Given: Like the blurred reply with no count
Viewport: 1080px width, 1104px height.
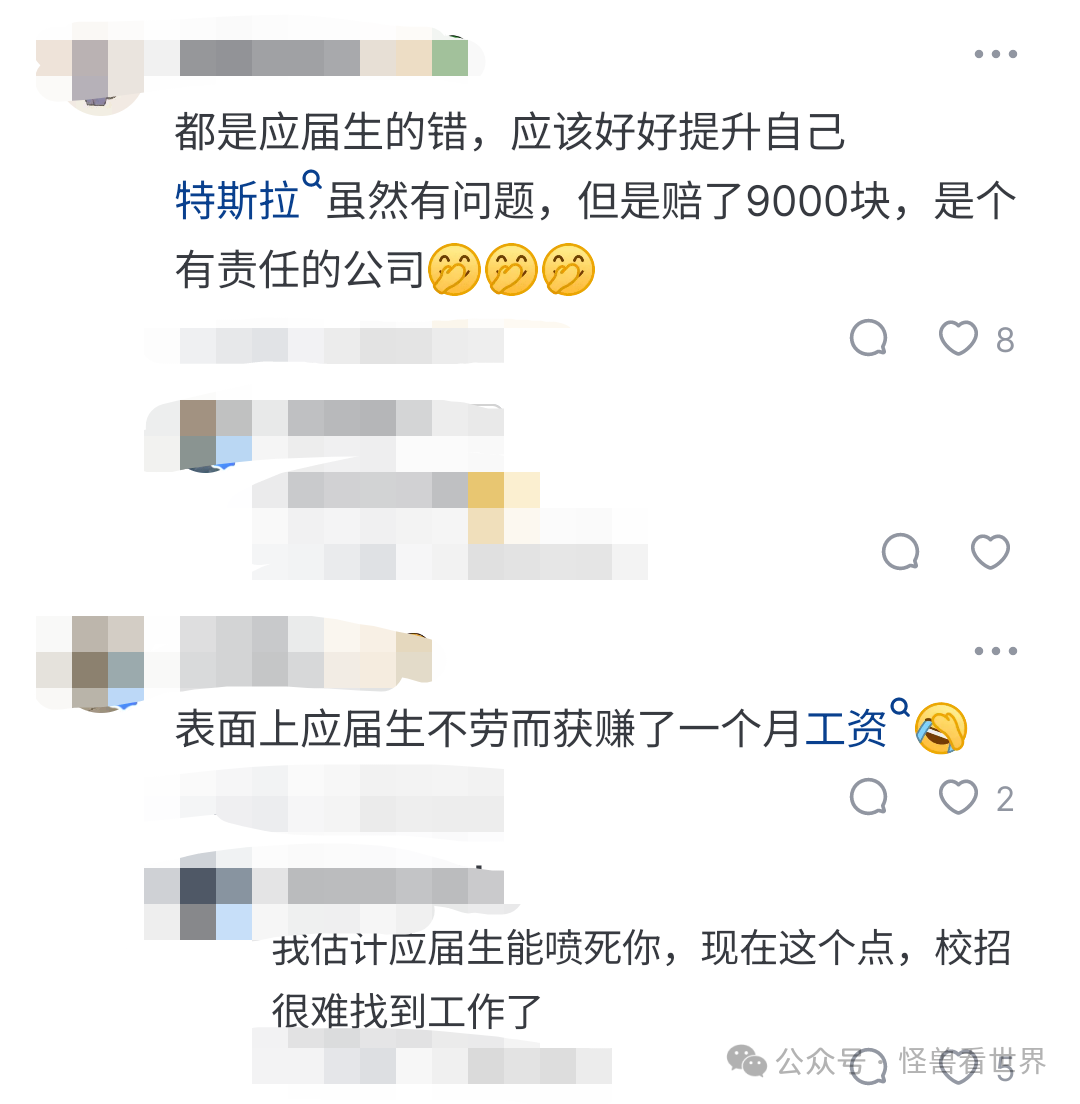Looking at the screenshot, I should [990, 551].
